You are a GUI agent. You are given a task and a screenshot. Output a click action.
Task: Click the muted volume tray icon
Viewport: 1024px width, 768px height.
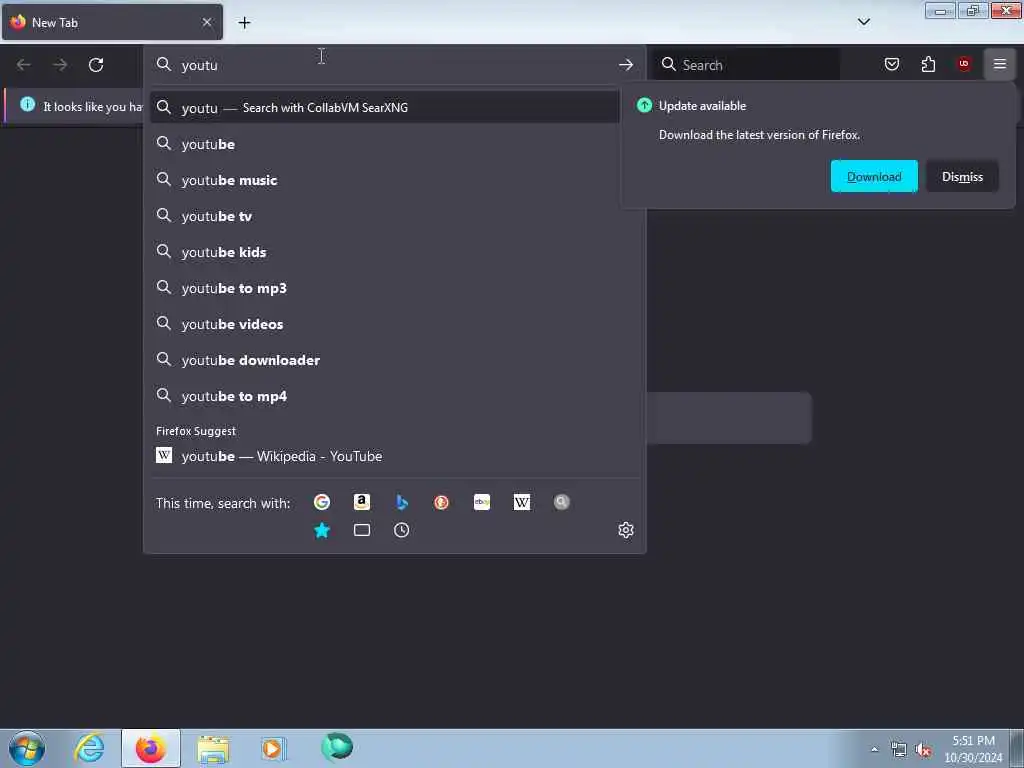coord(923,750)
